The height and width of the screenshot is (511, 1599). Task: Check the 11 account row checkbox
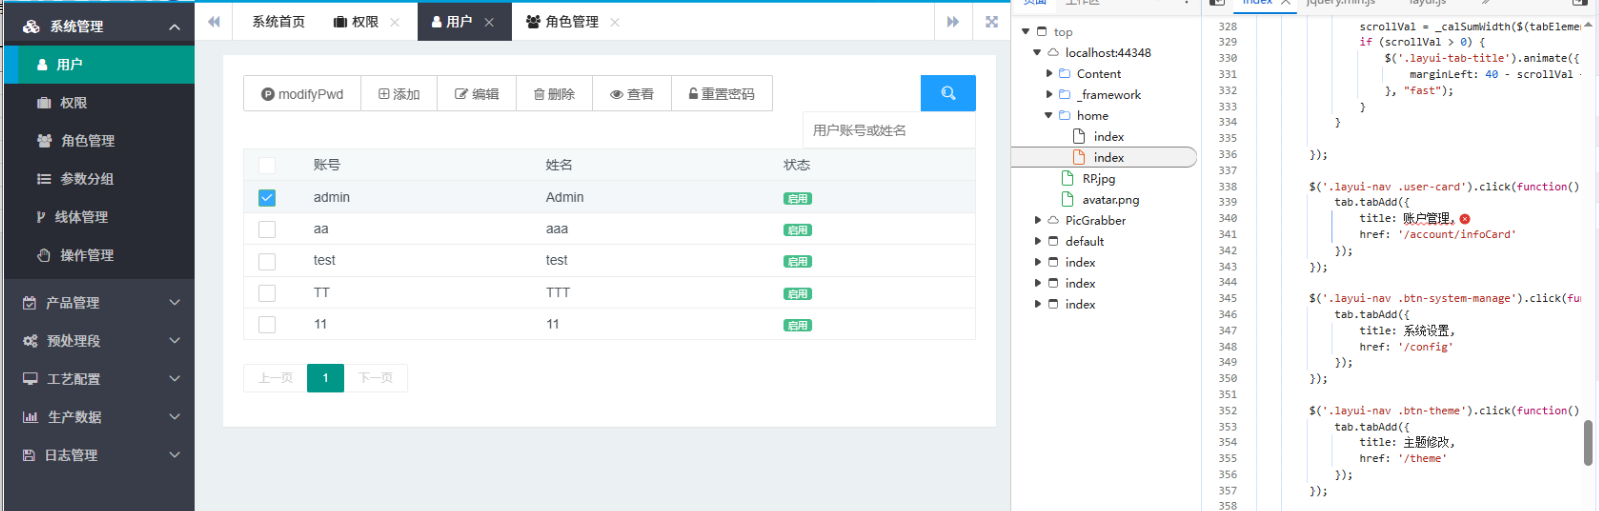pos(267,324)
